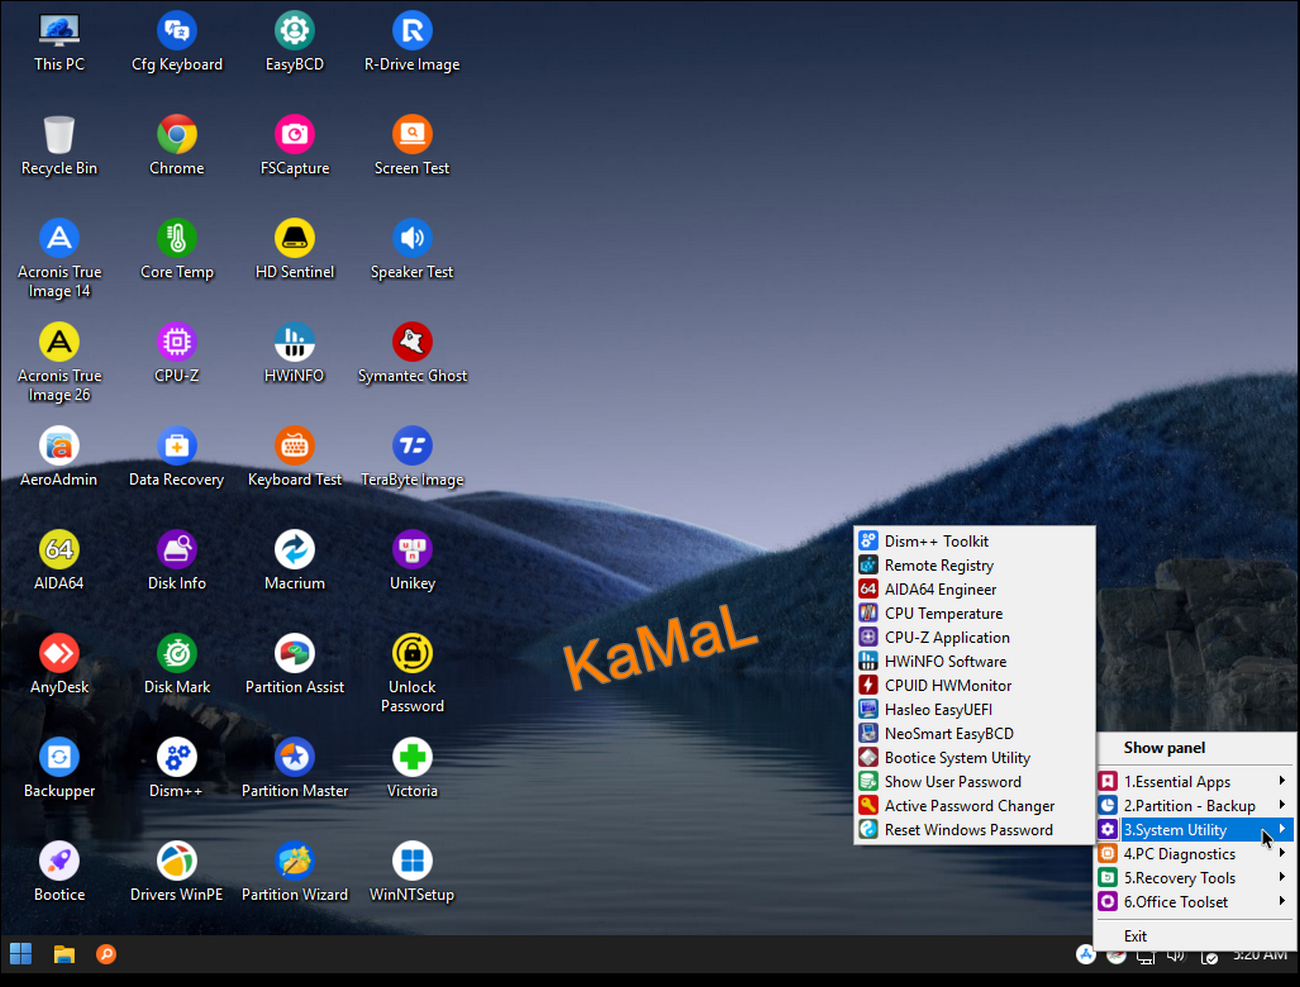Launch WinNTSetup desktop icon
1300x987 pixels.
(x=412, y=873)
